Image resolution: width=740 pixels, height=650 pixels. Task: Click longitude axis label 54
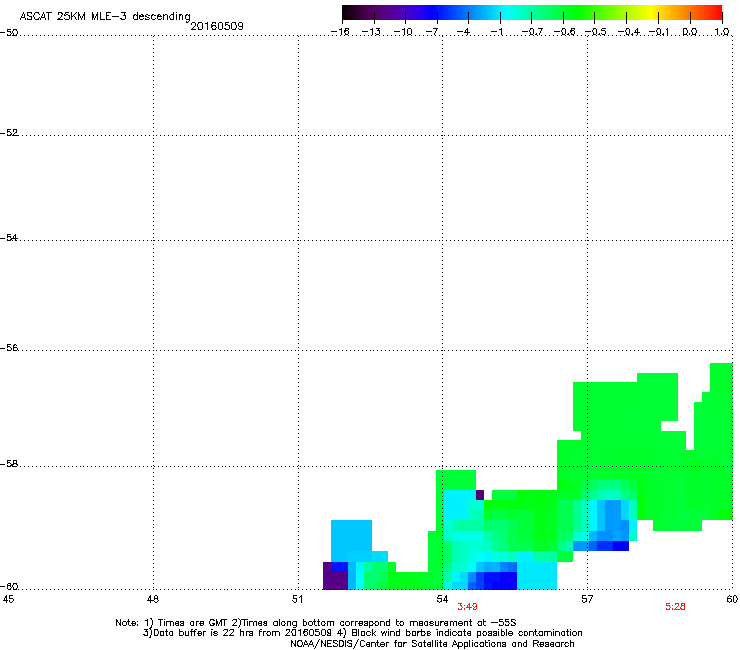point(442,599)
